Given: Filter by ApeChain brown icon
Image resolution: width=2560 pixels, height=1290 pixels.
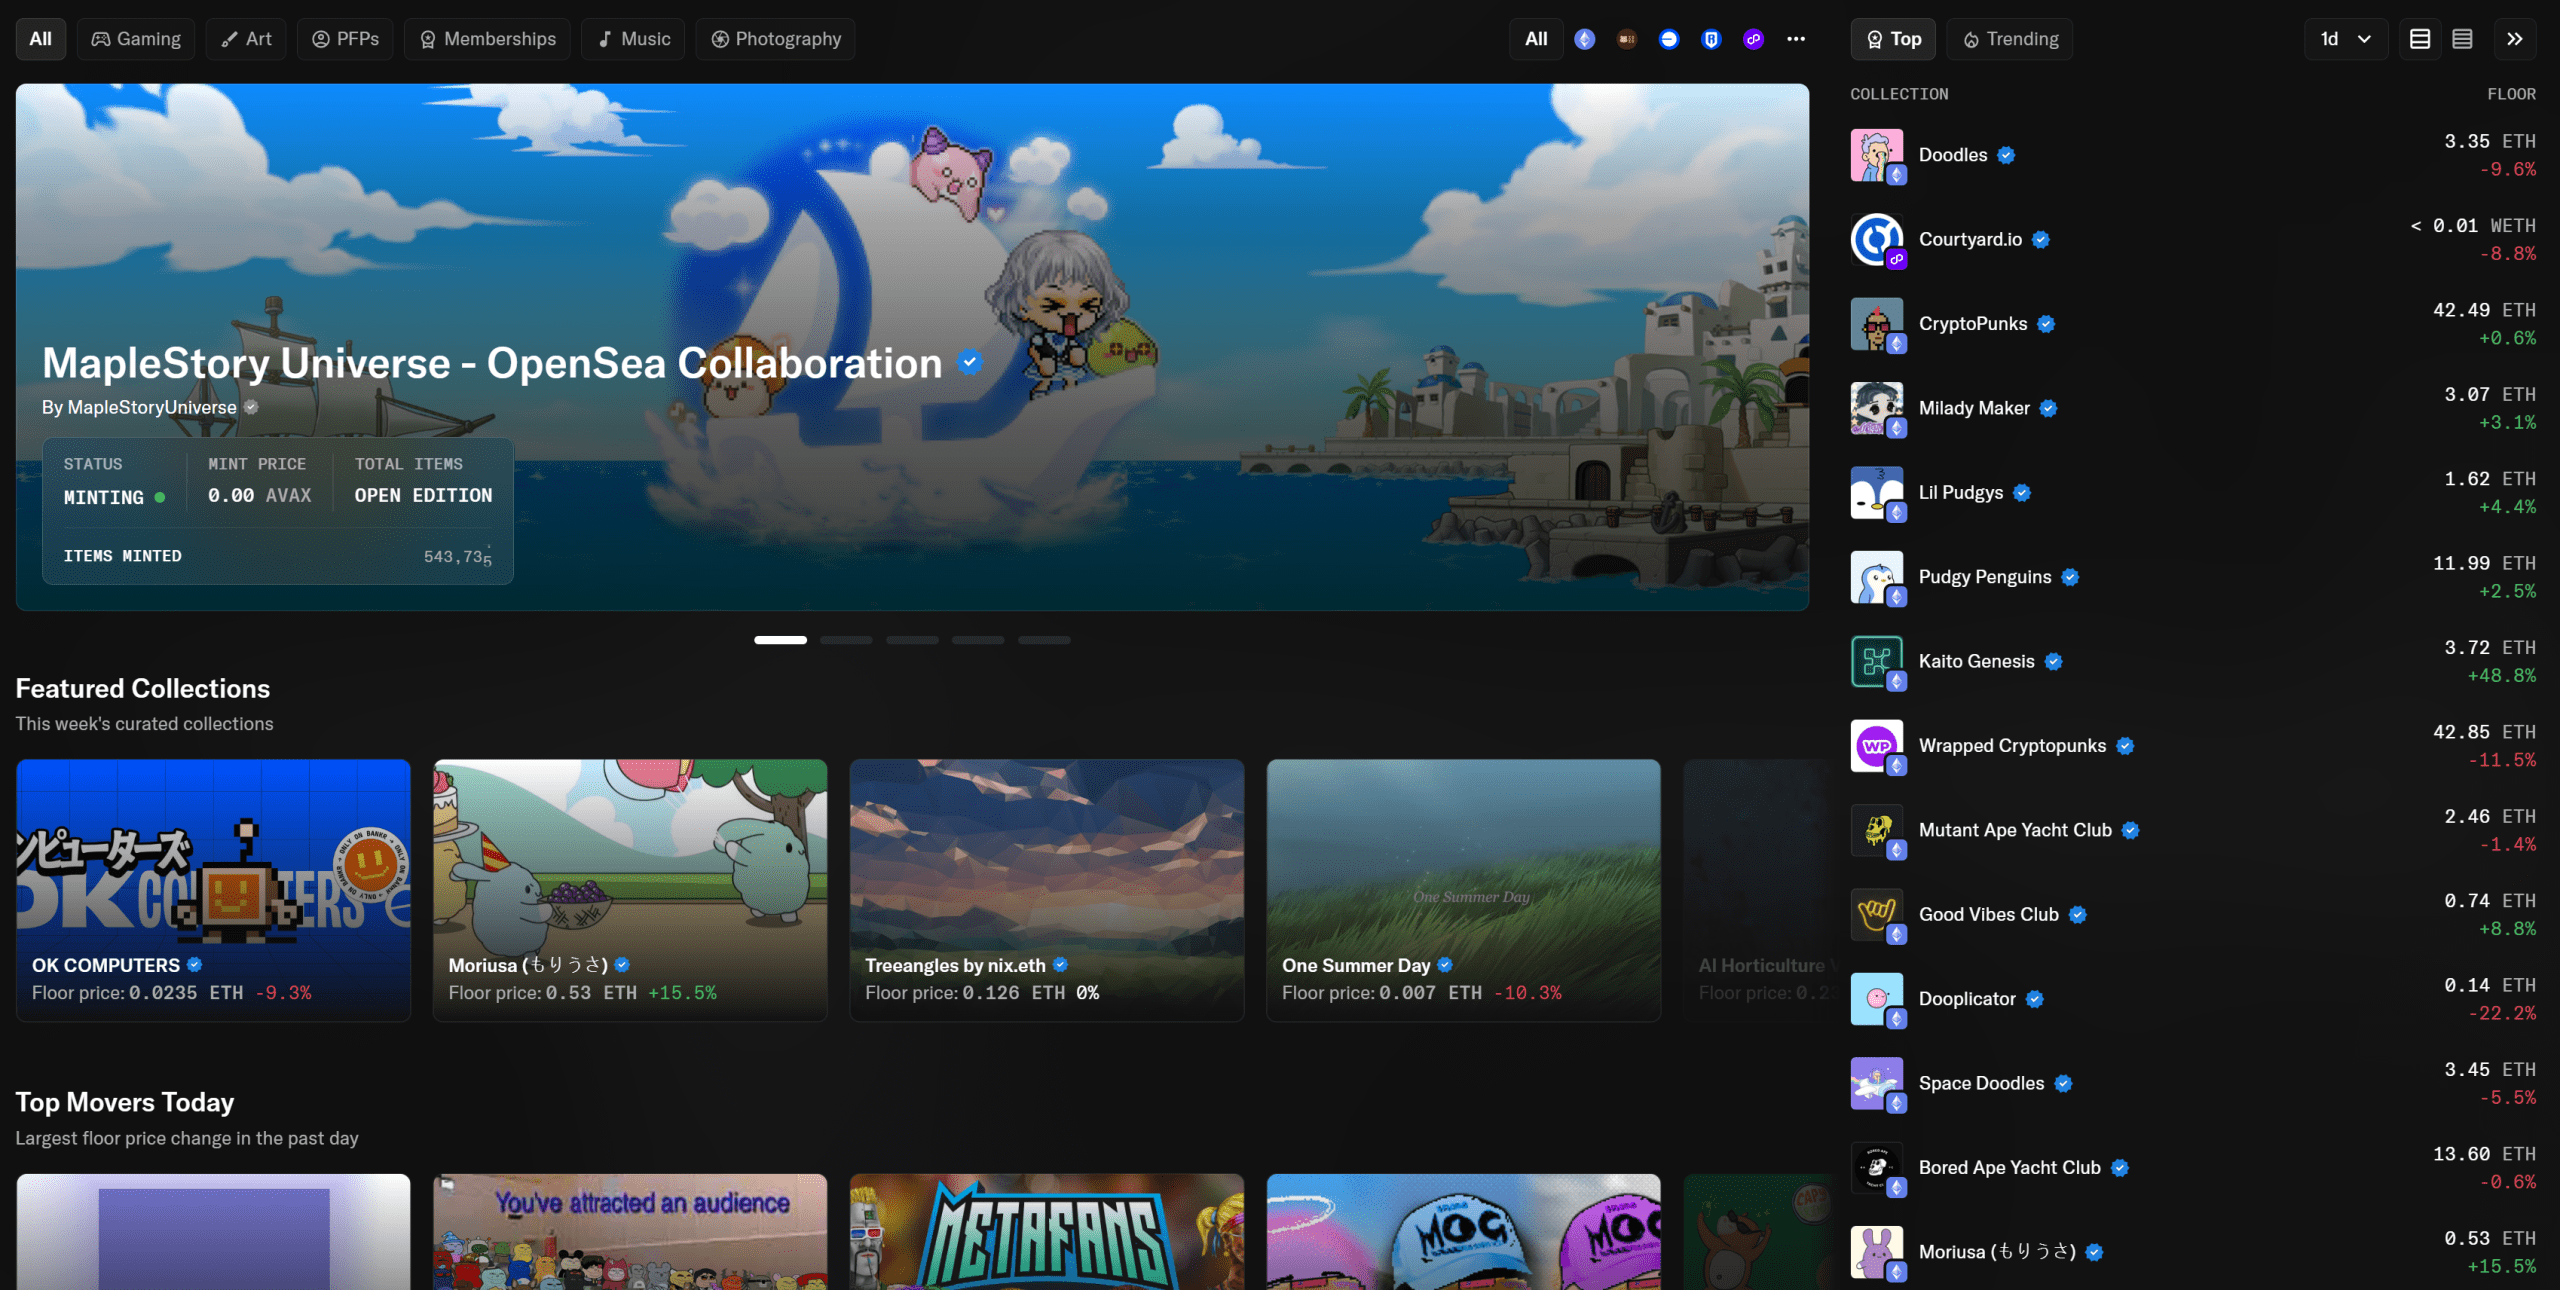Looking at the screenshot, I should [x=1627, y=39].
